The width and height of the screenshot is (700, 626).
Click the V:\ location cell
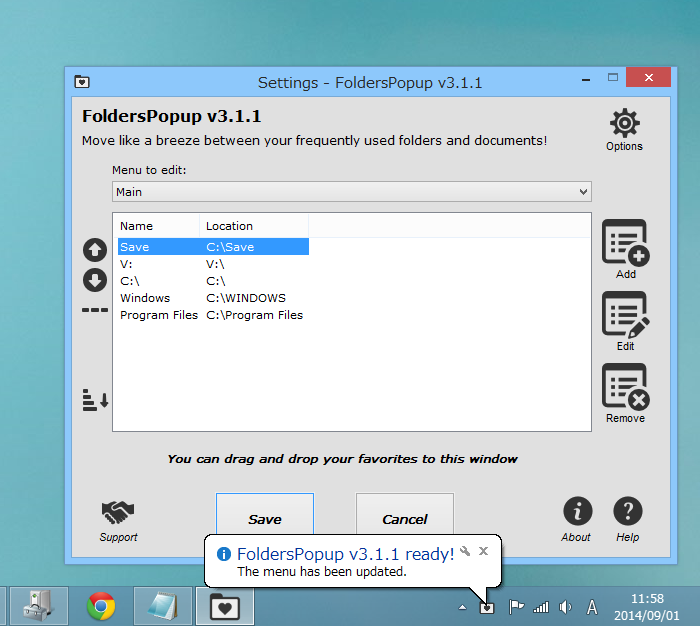pyautogui.click(x=215, y=264)
